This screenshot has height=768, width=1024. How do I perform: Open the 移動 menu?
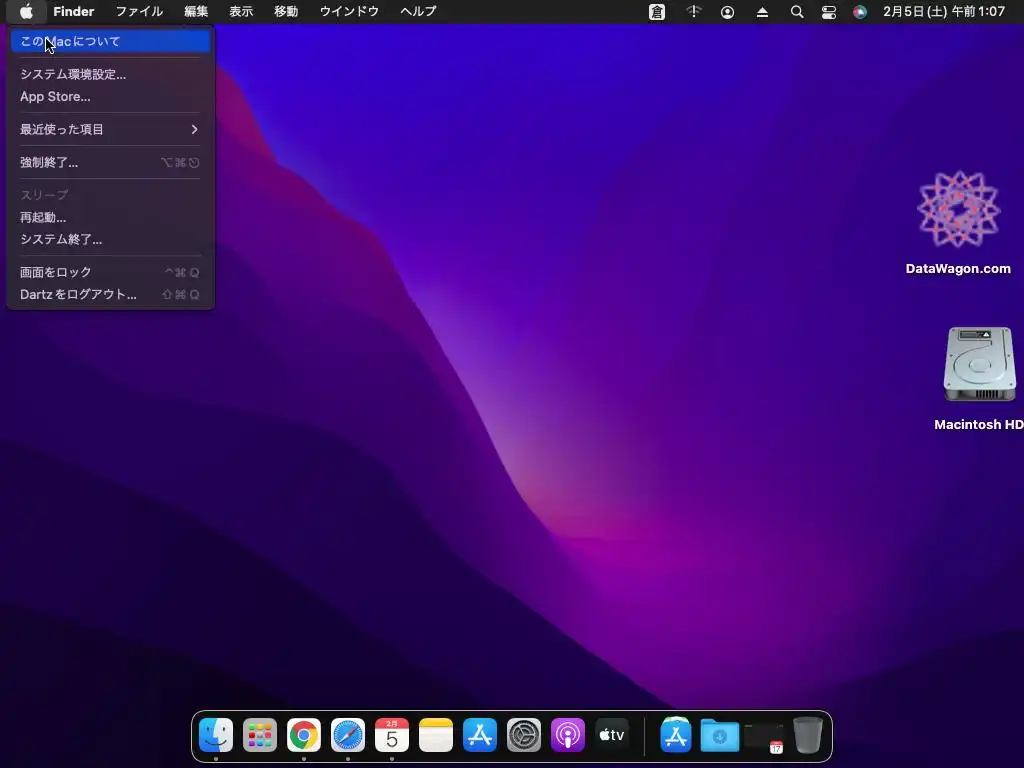point(286,11)
